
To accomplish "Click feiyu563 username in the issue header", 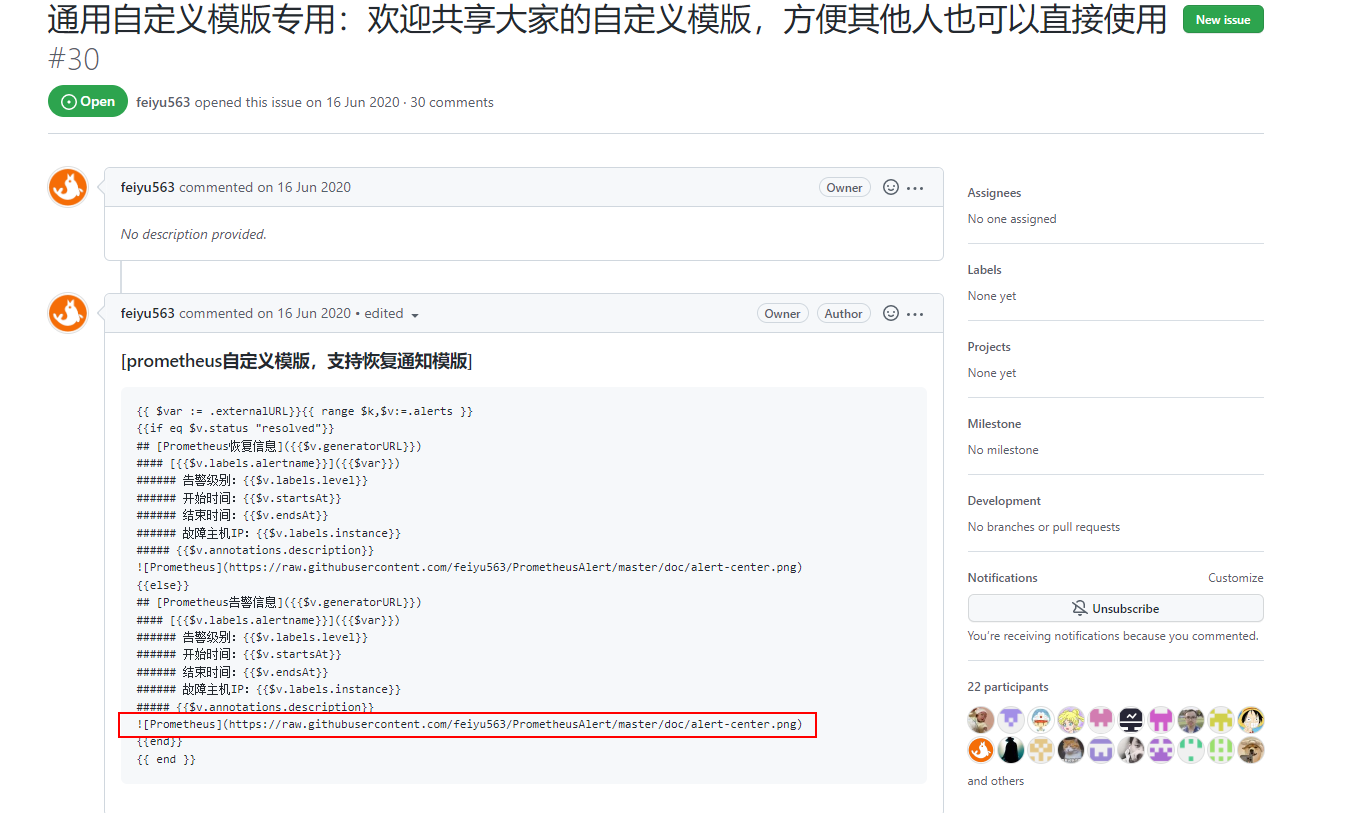I will [x=163, y=101].
